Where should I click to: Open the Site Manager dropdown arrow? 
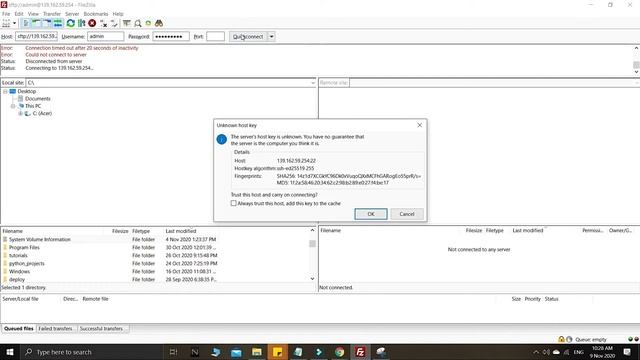pyautogui.click(x=15, y=23)
